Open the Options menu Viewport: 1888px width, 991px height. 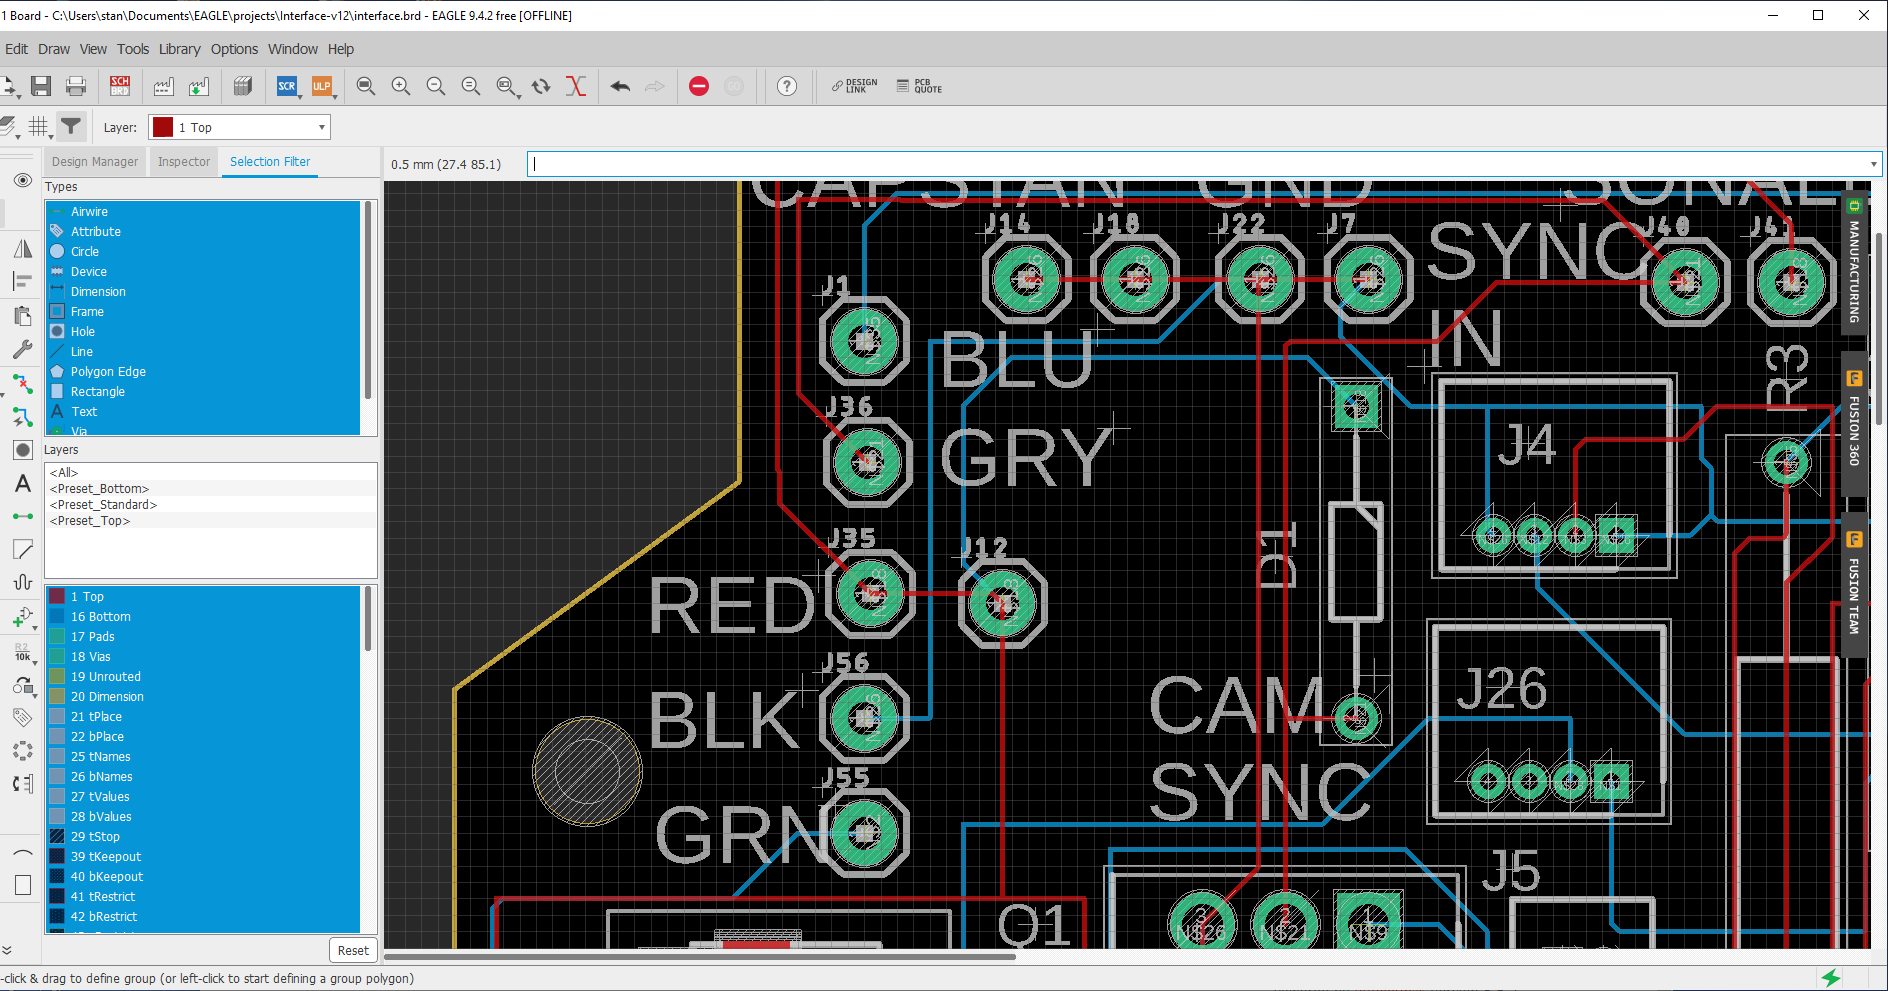(234, 49)
